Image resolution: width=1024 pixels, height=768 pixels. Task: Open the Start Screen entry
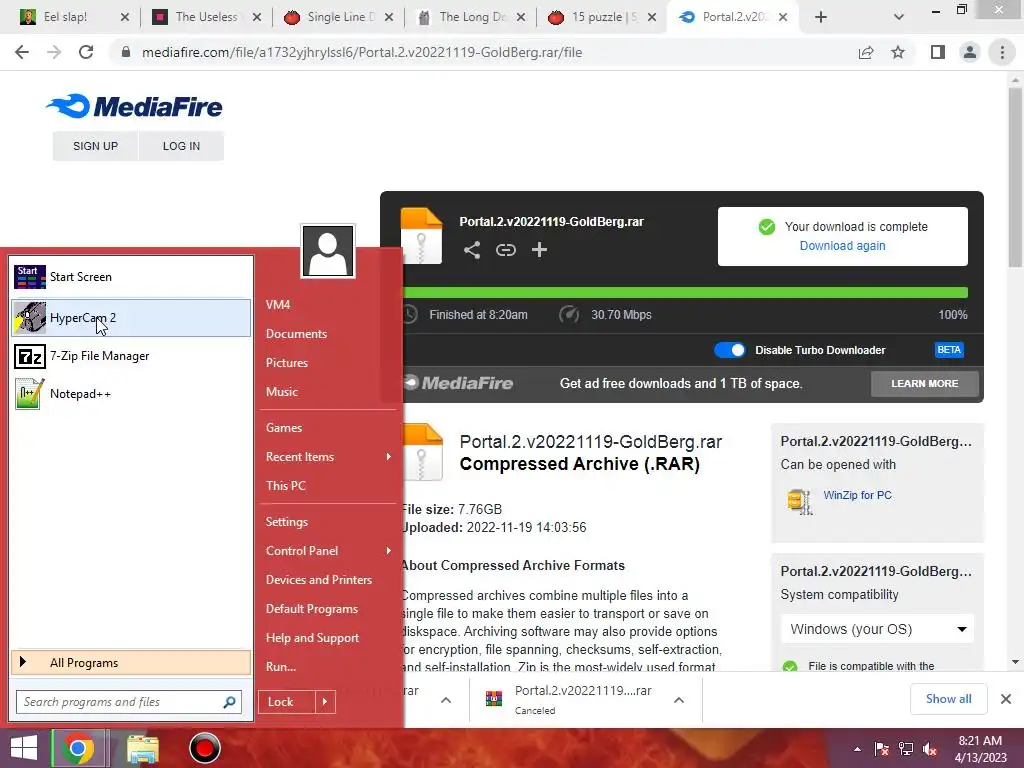tap(131, 277)
